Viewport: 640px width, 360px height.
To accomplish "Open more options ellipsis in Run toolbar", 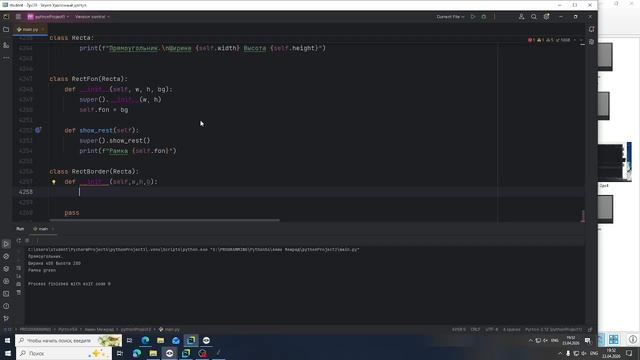I will (x=37, y=240).
